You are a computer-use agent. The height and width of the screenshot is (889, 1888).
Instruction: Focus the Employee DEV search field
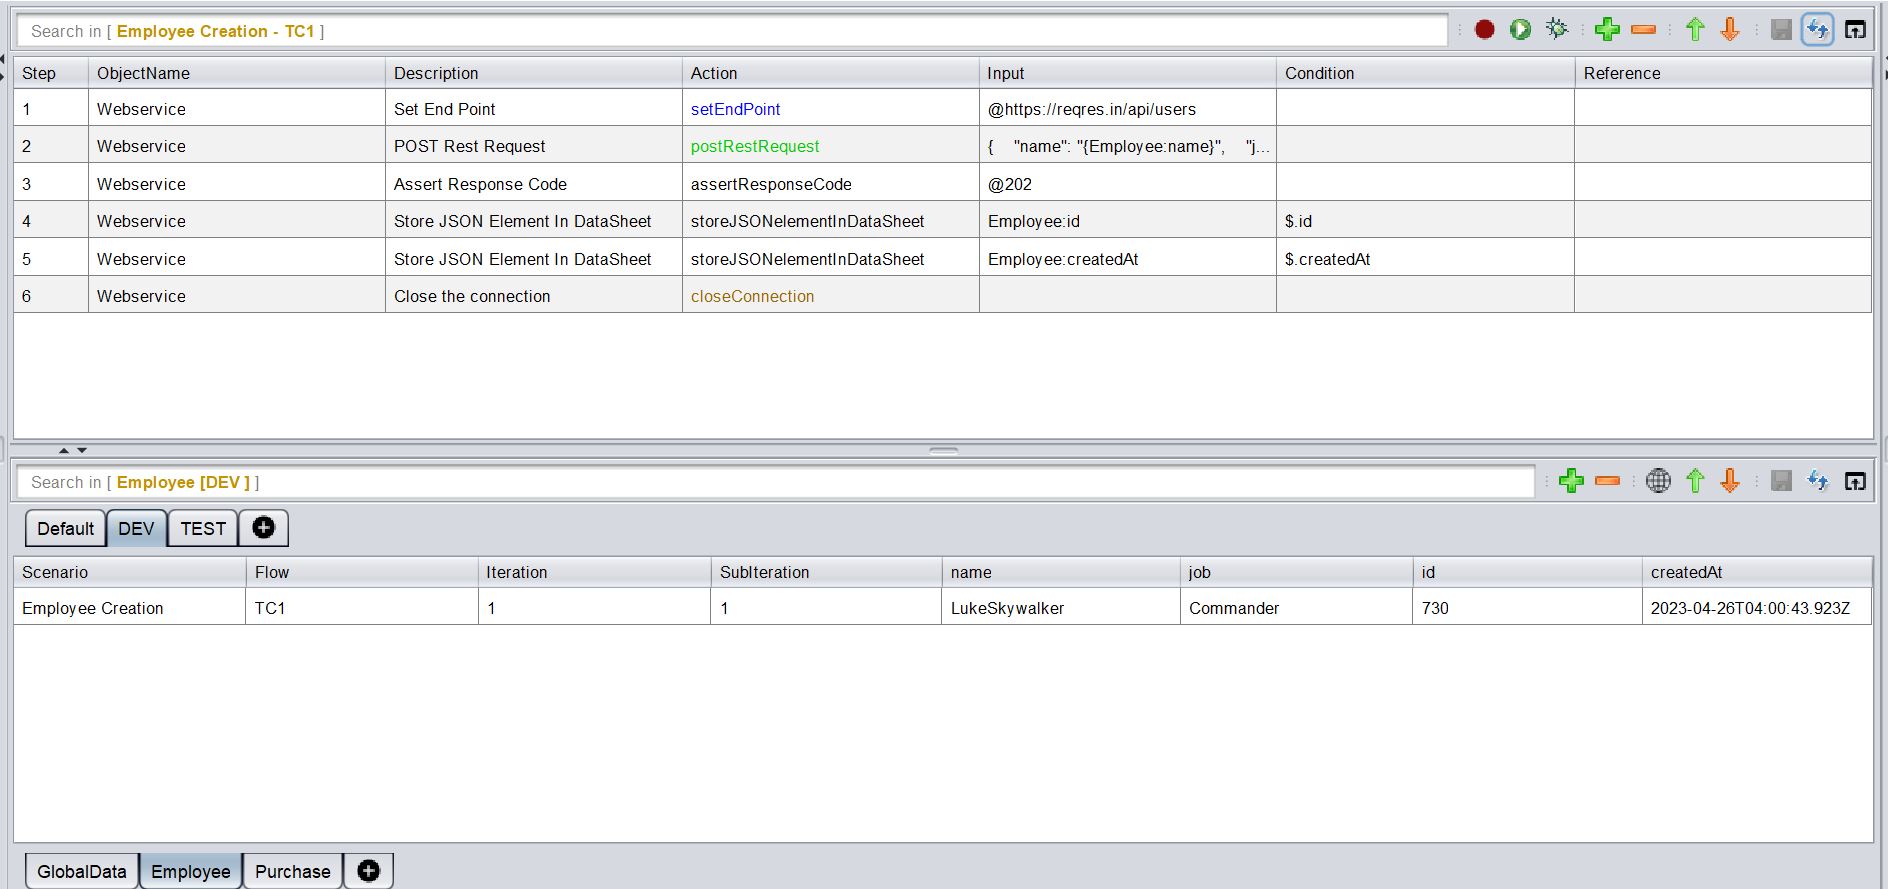(775, 482)
